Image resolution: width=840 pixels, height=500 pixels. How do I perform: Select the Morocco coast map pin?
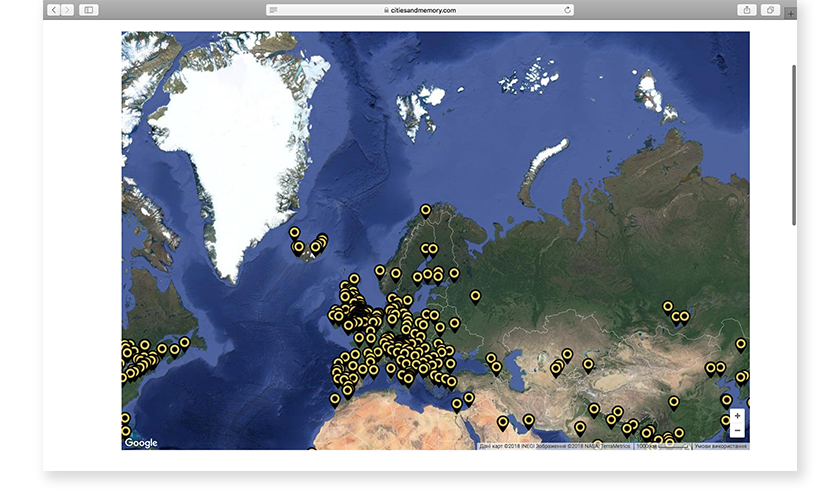click(335, 399)
